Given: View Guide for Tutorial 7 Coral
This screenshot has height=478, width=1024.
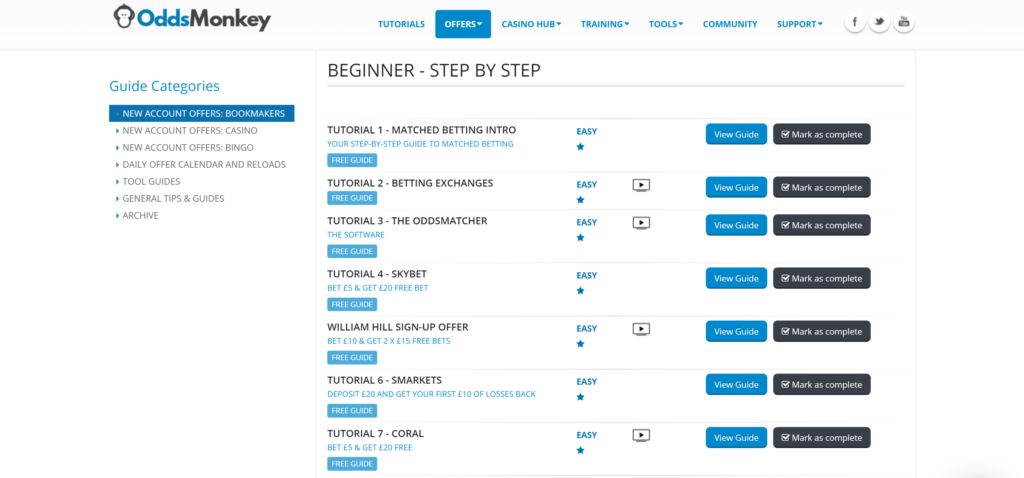Looking at the screenshot, I should [x=736, y=438].
